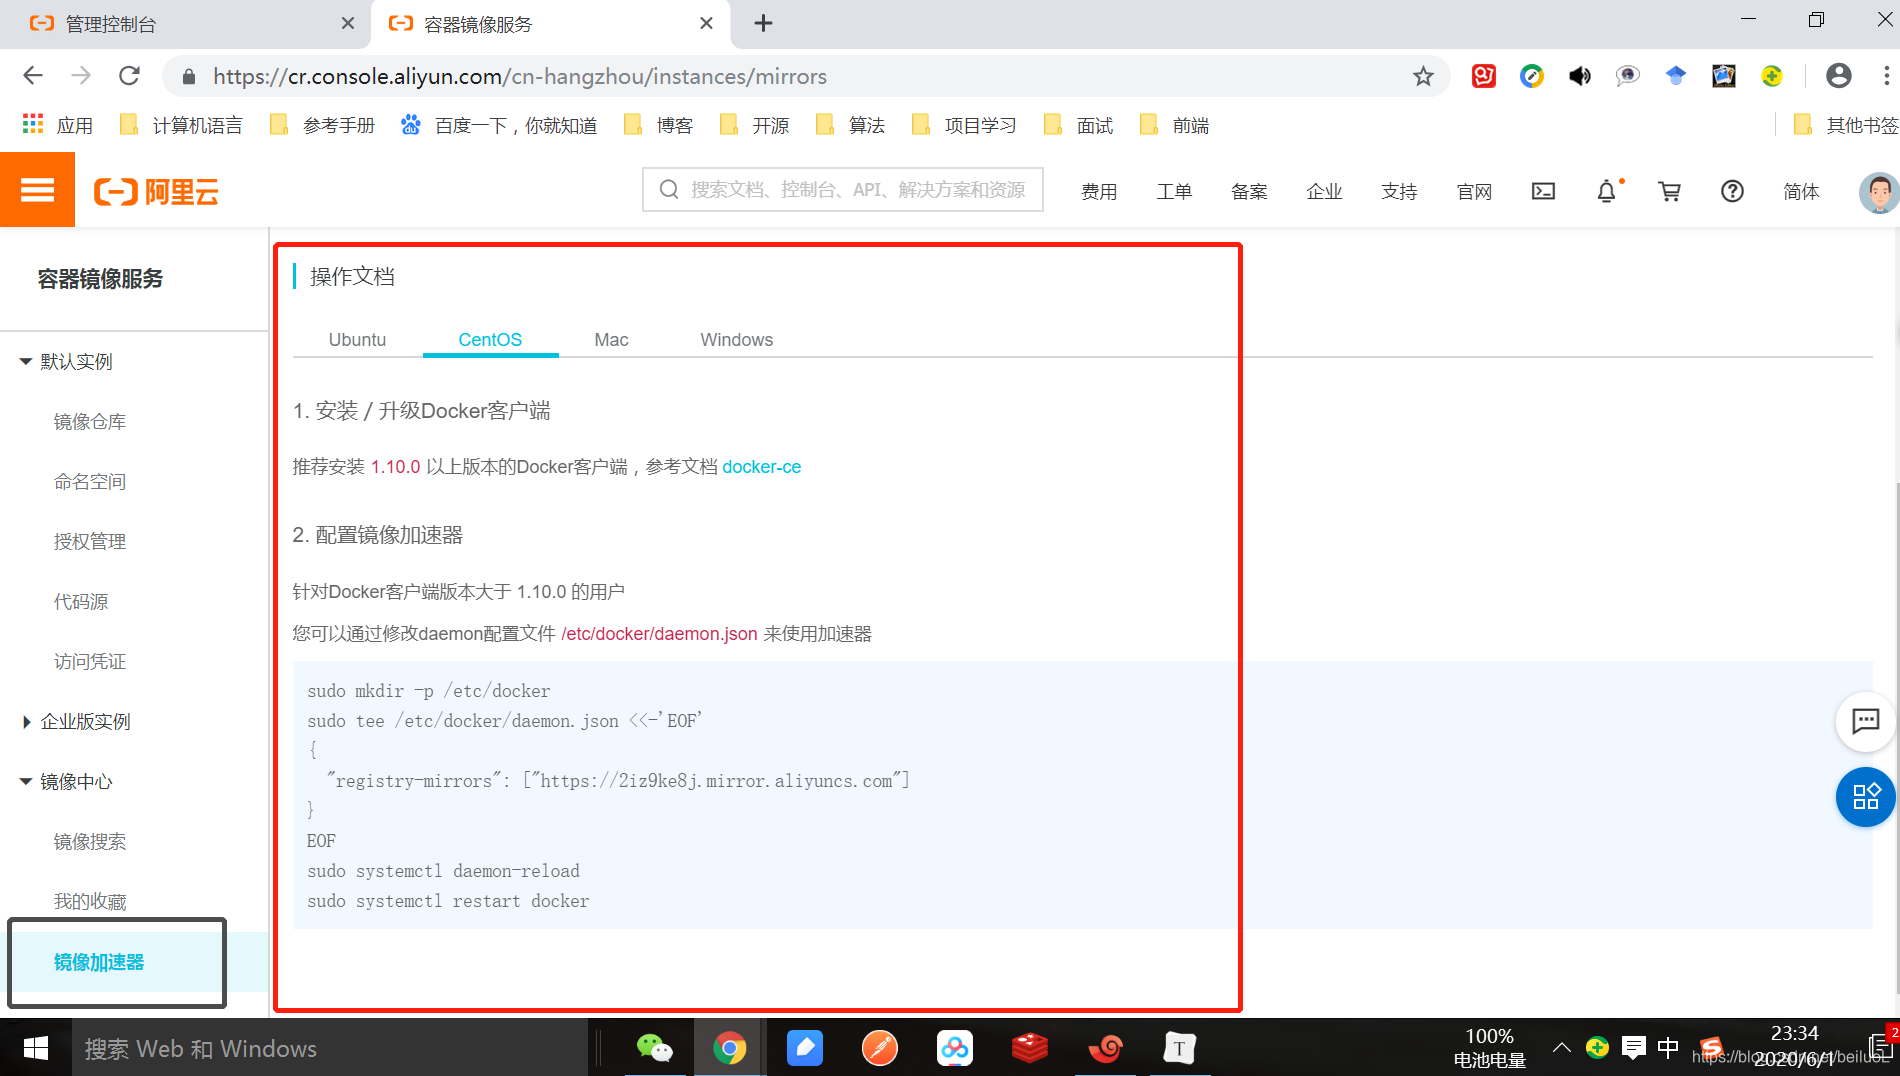Open the help question mark icon

tap(1732, 191)
